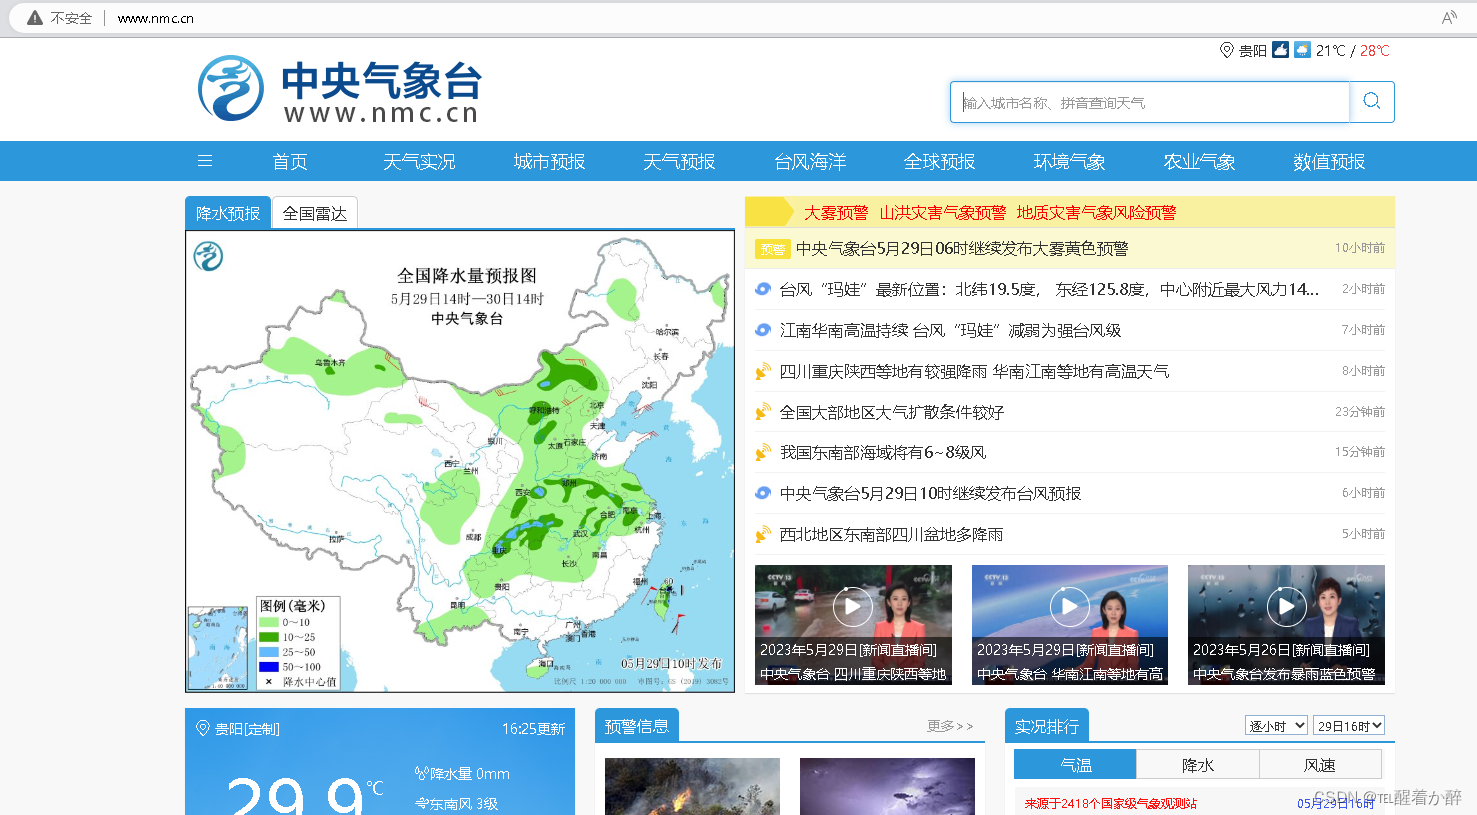Open 全球预报 menu item
Viewport: 1477px width, 815px height.
point(939,161)
